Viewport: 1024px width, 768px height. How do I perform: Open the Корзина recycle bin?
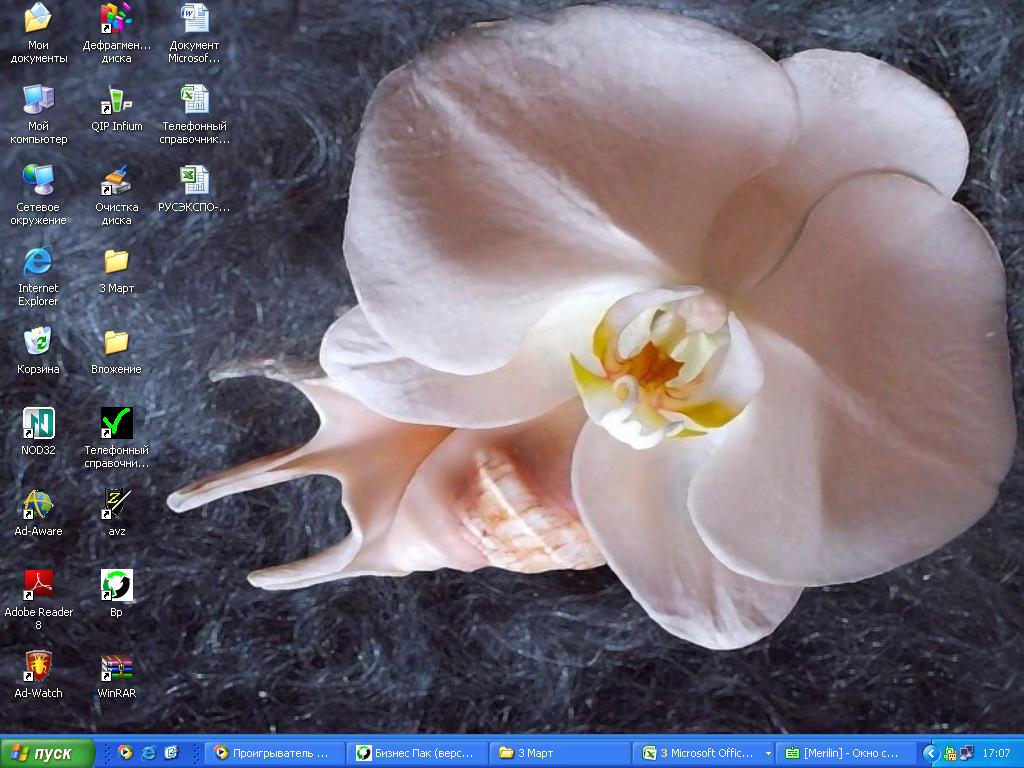[38, 342]
